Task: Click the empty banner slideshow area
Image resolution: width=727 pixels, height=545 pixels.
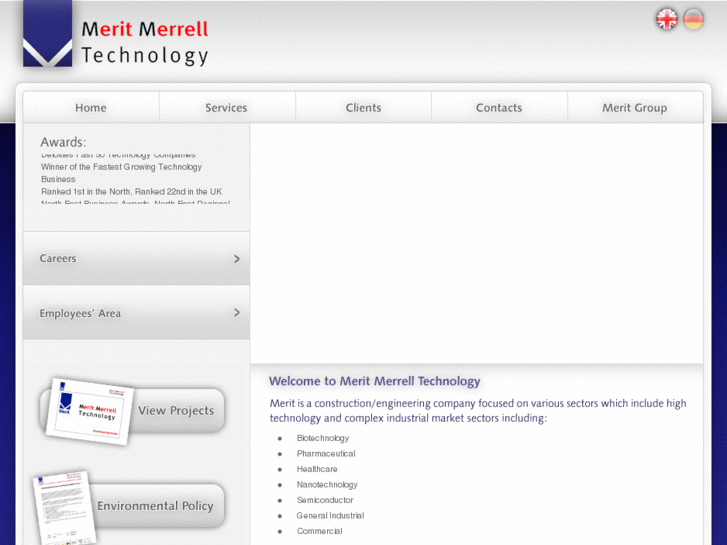Action: click(x=477, y=244)
